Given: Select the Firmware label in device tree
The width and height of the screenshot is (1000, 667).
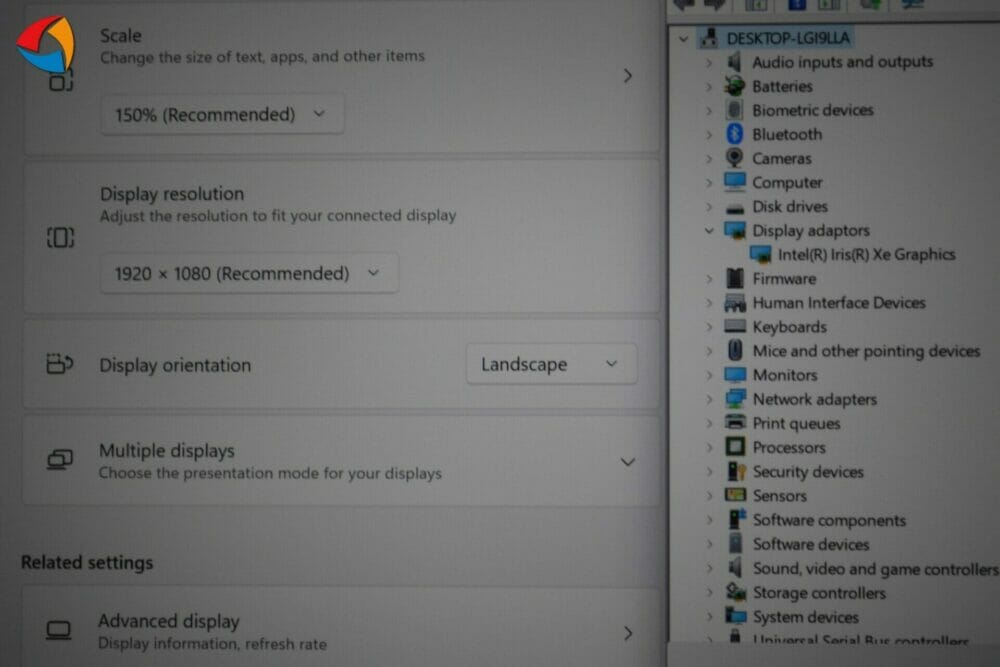Looking at the screenshot, I should coord(784,279).
